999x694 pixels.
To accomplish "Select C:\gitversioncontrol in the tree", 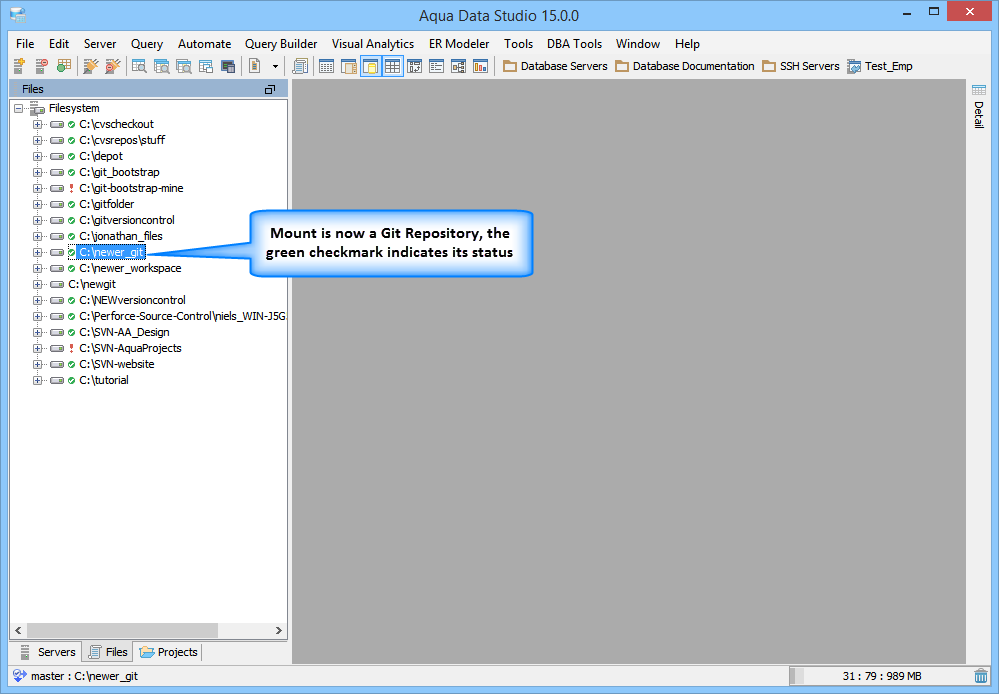I will pyautogui.click(x=127, y=220).
